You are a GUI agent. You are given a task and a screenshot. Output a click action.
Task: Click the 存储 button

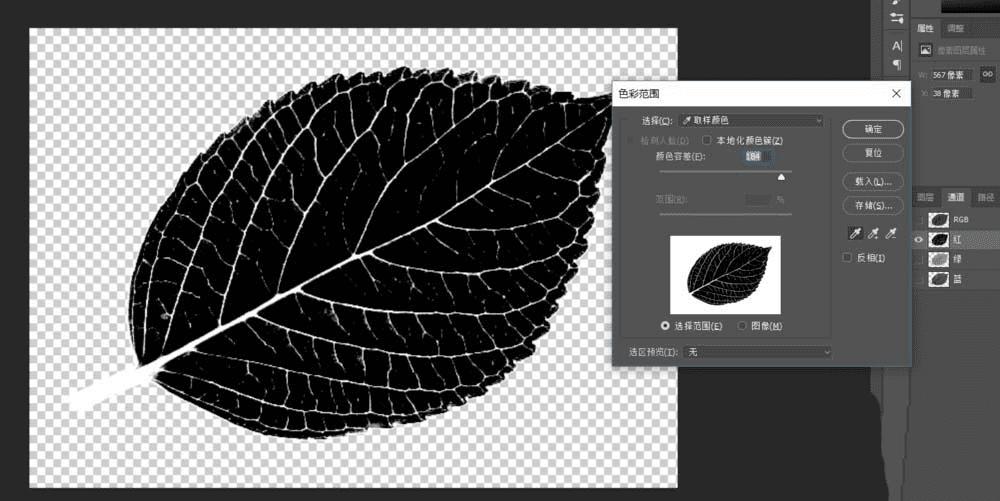(873, 205)
